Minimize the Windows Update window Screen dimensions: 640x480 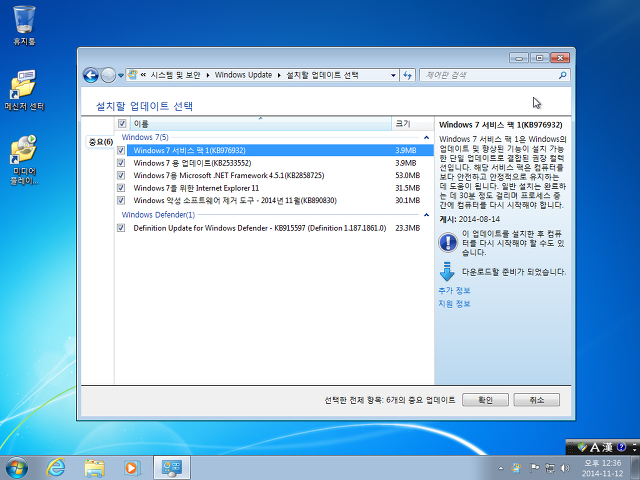[519, 58]
